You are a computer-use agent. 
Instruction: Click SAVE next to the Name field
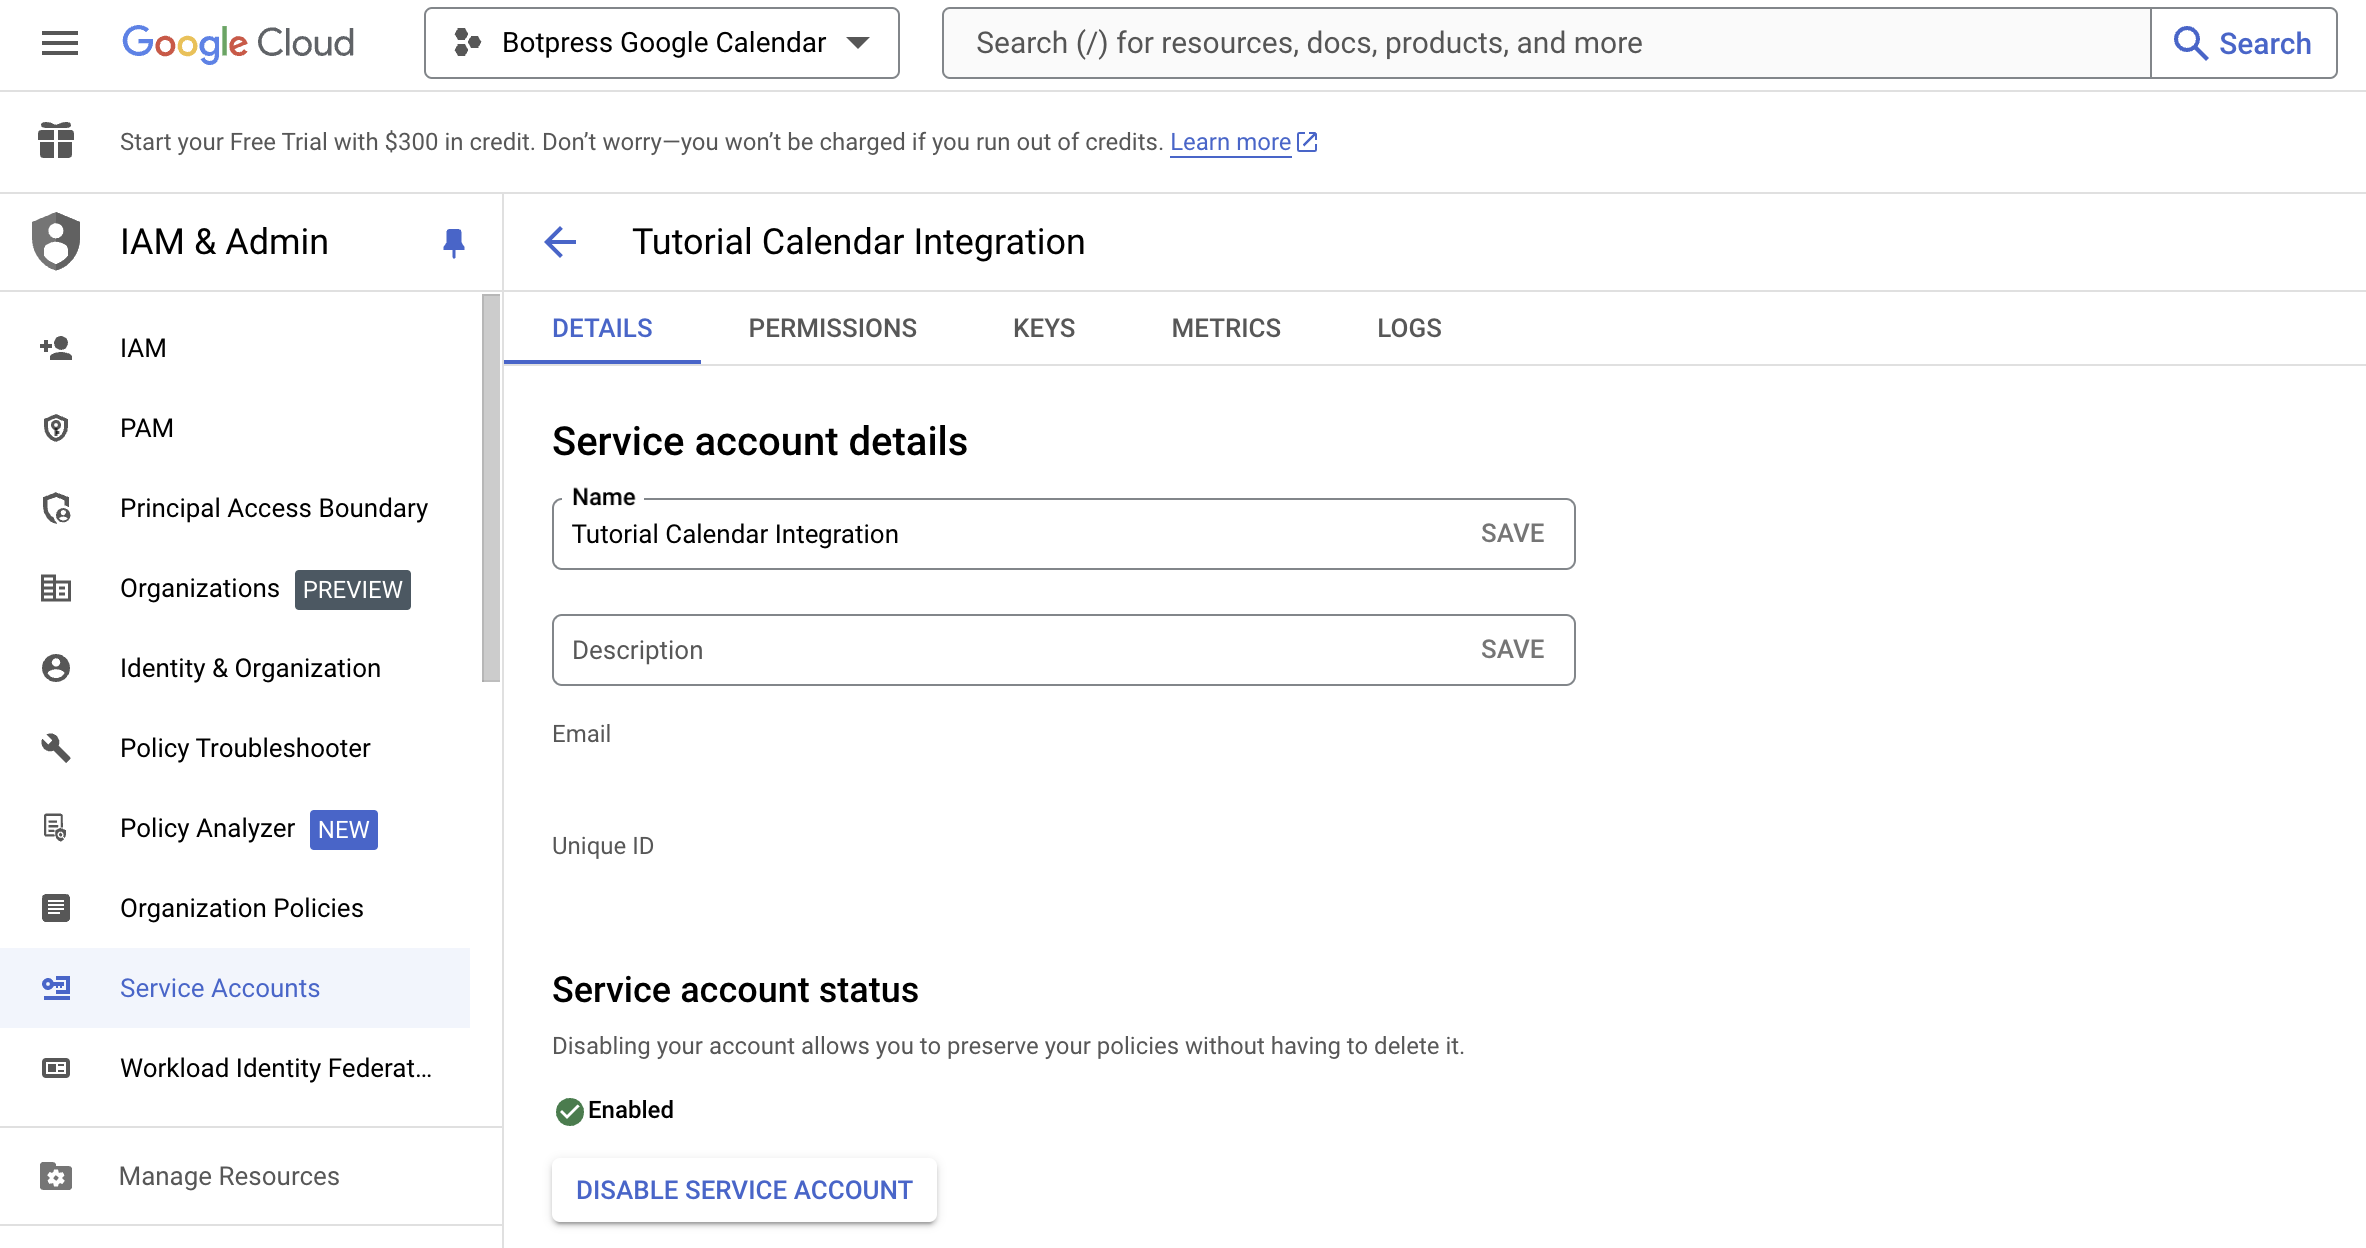pyautogui.click(x=1512, y=534)
